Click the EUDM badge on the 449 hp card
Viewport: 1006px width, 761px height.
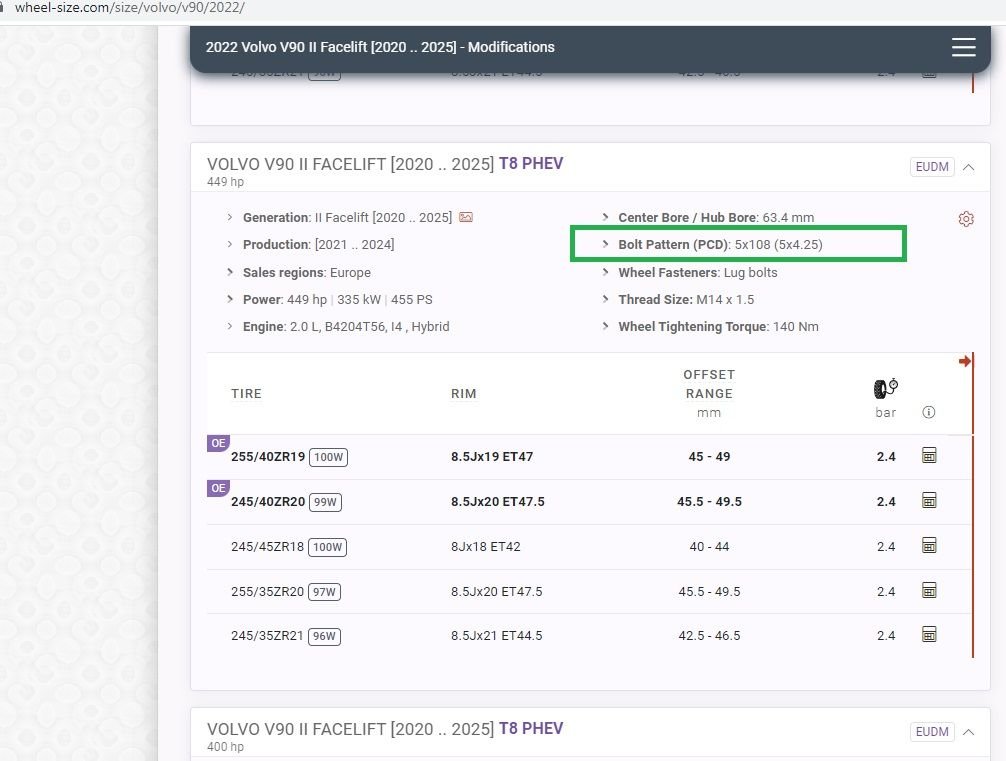931,167
